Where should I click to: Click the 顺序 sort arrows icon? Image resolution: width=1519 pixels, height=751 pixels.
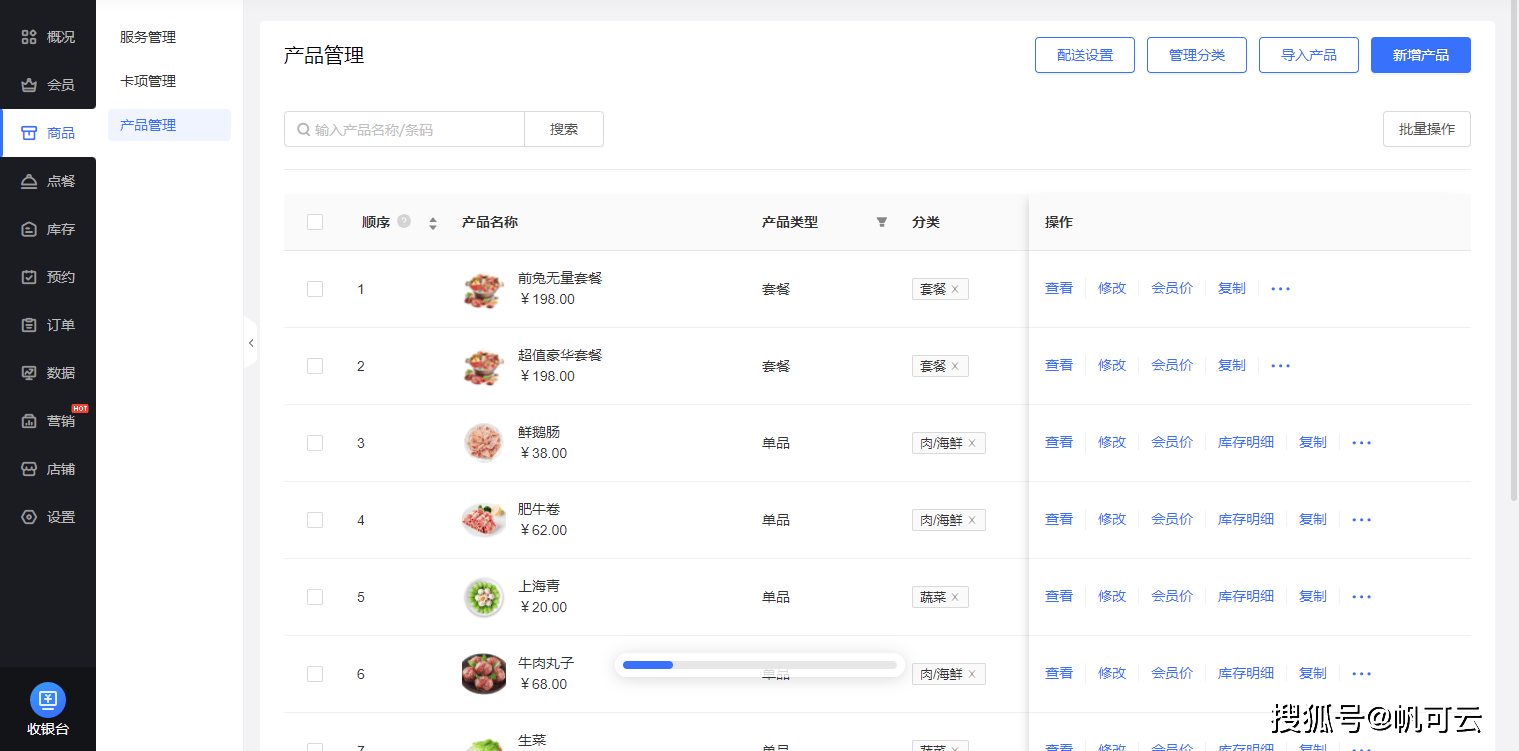(433, 223)
